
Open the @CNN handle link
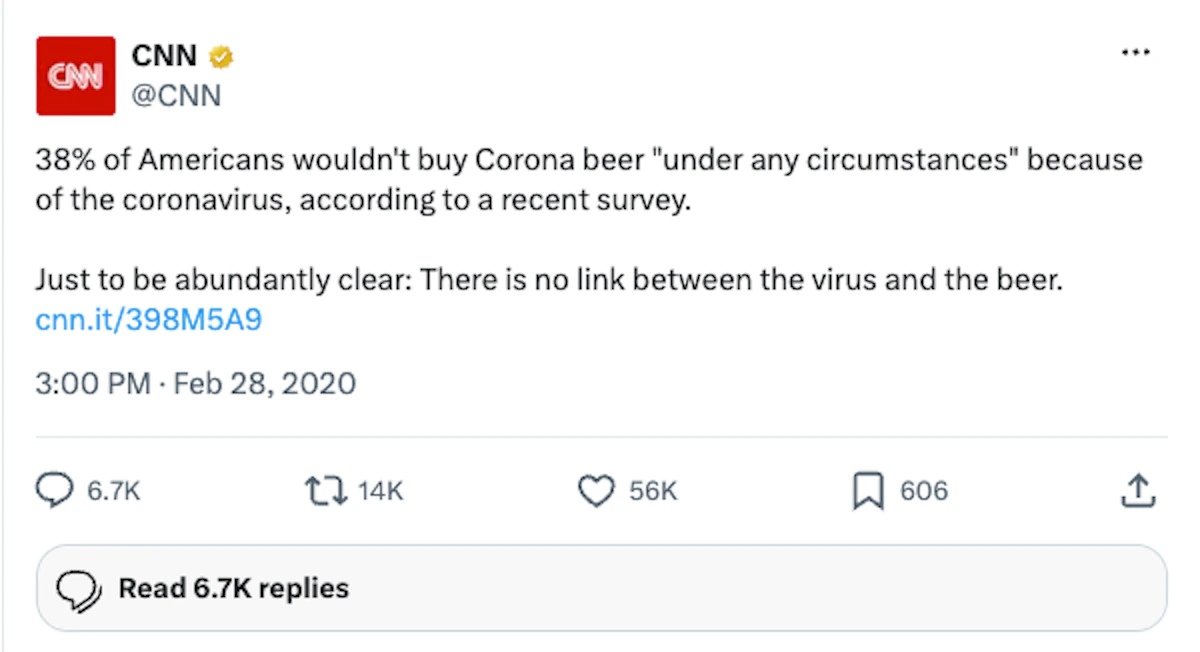point(176,96)
